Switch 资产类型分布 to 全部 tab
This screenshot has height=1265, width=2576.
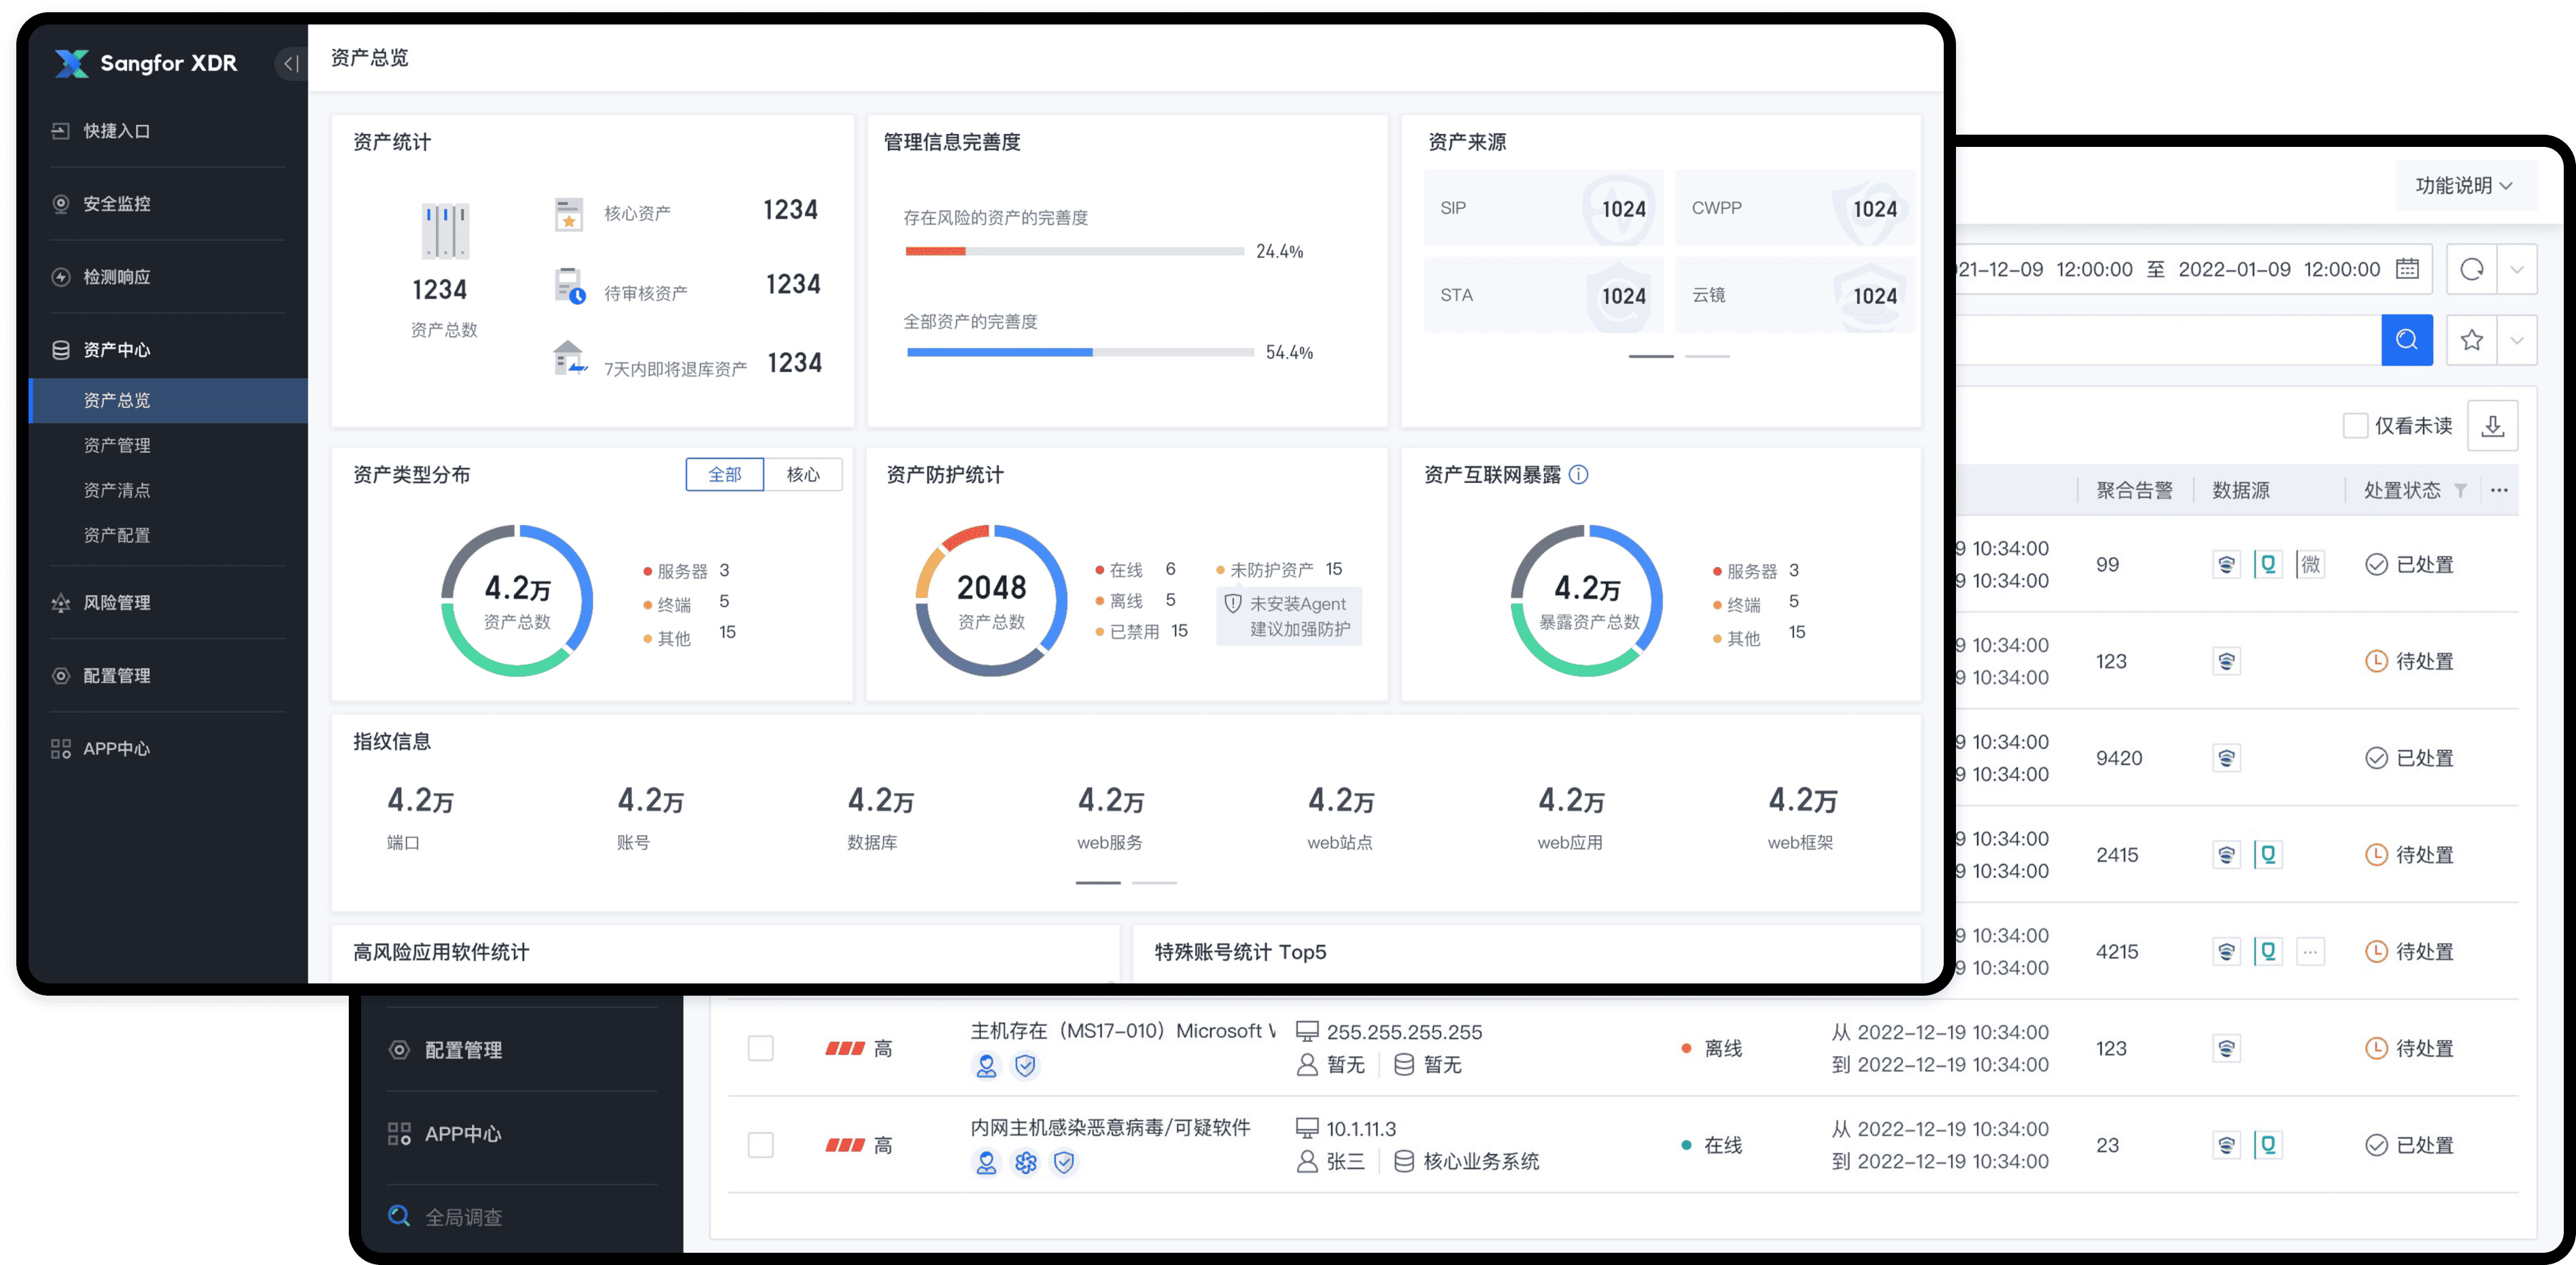(x=725, y=474)
